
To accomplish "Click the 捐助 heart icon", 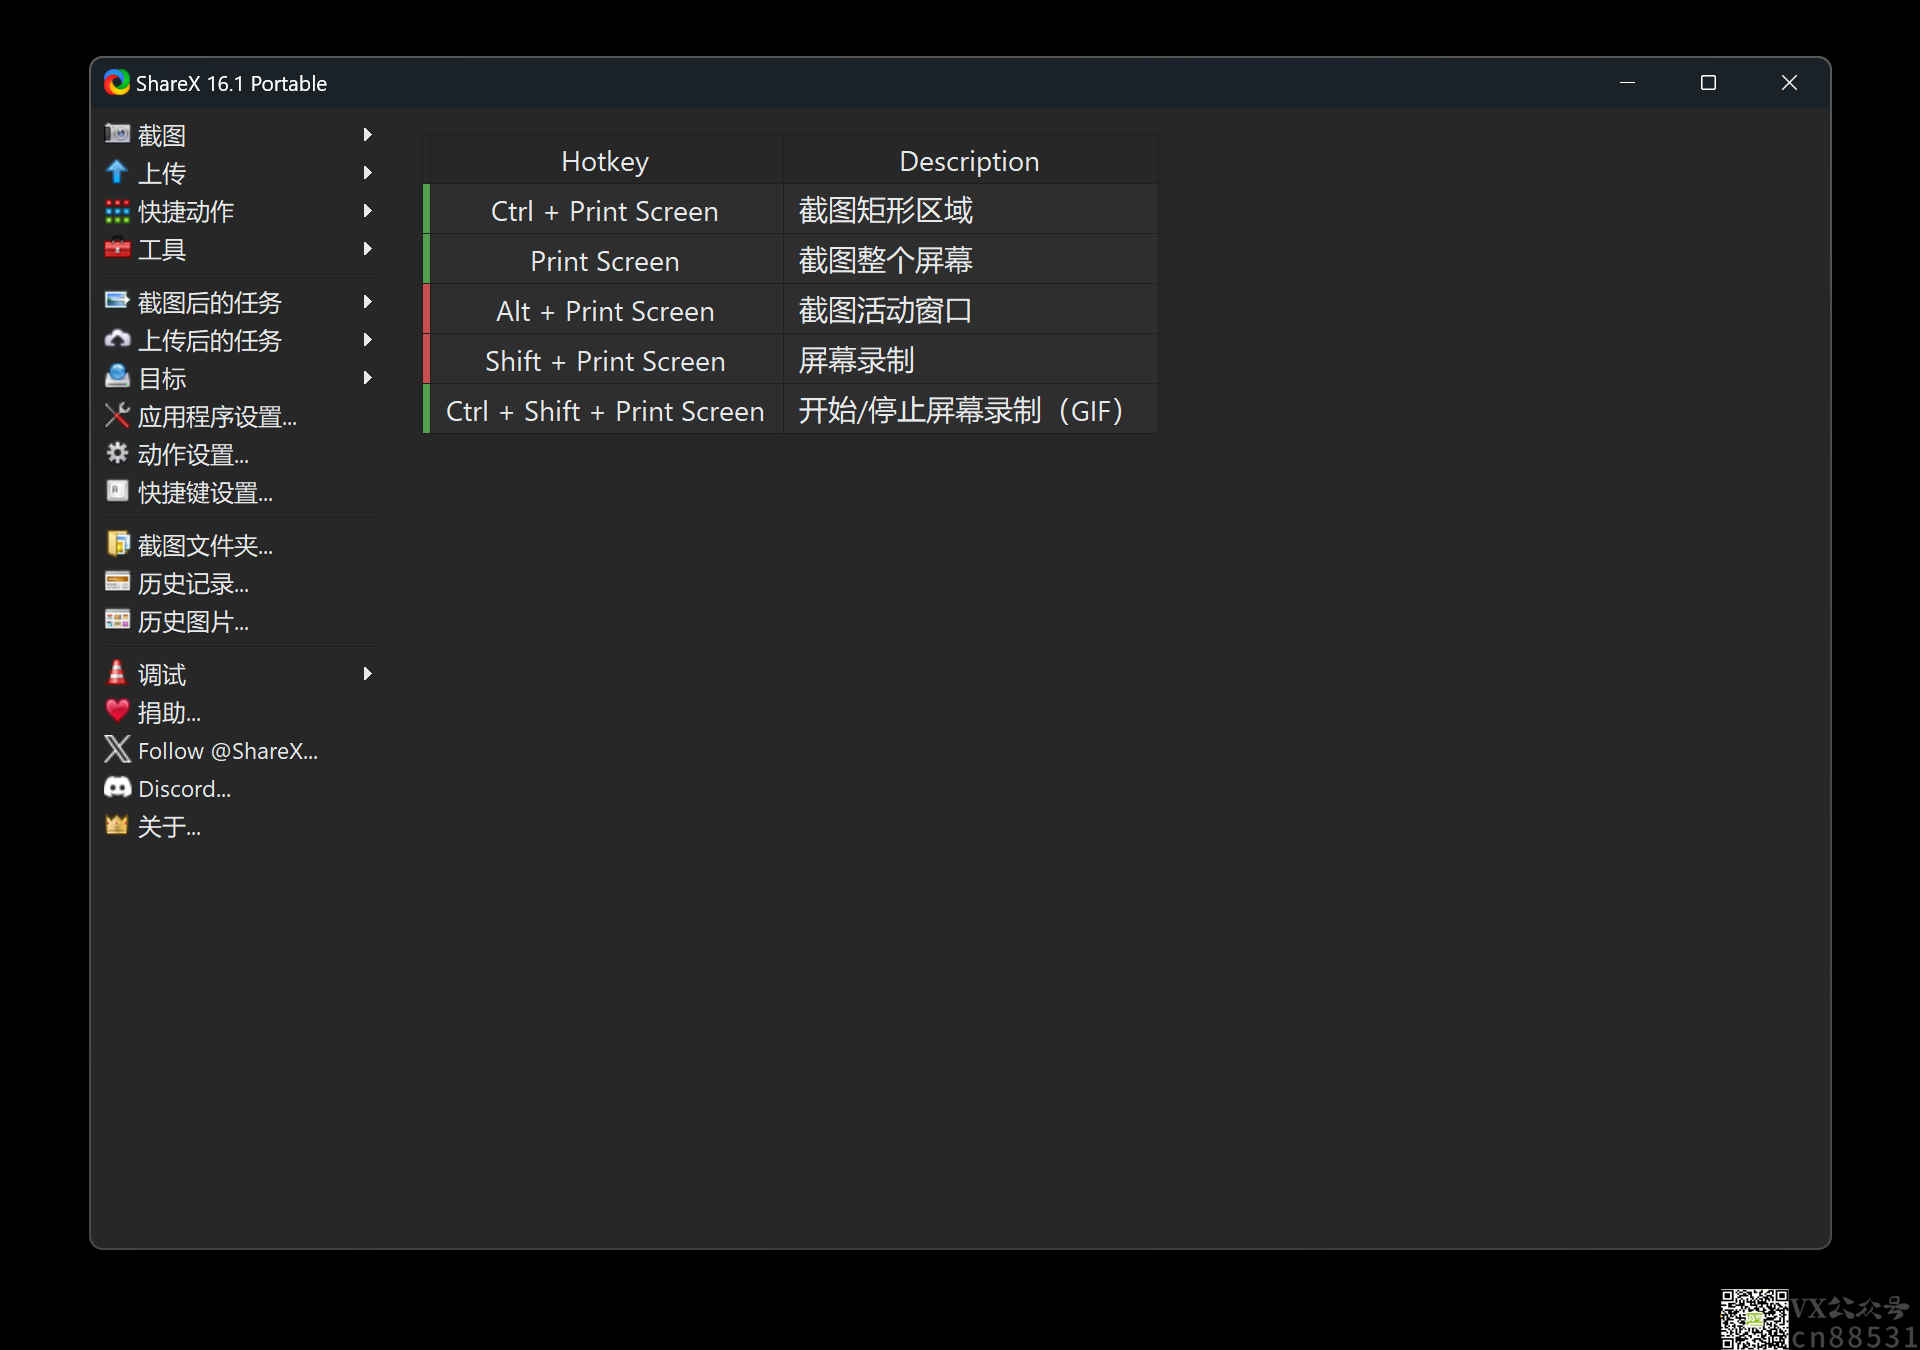I will tap(117, 711).
